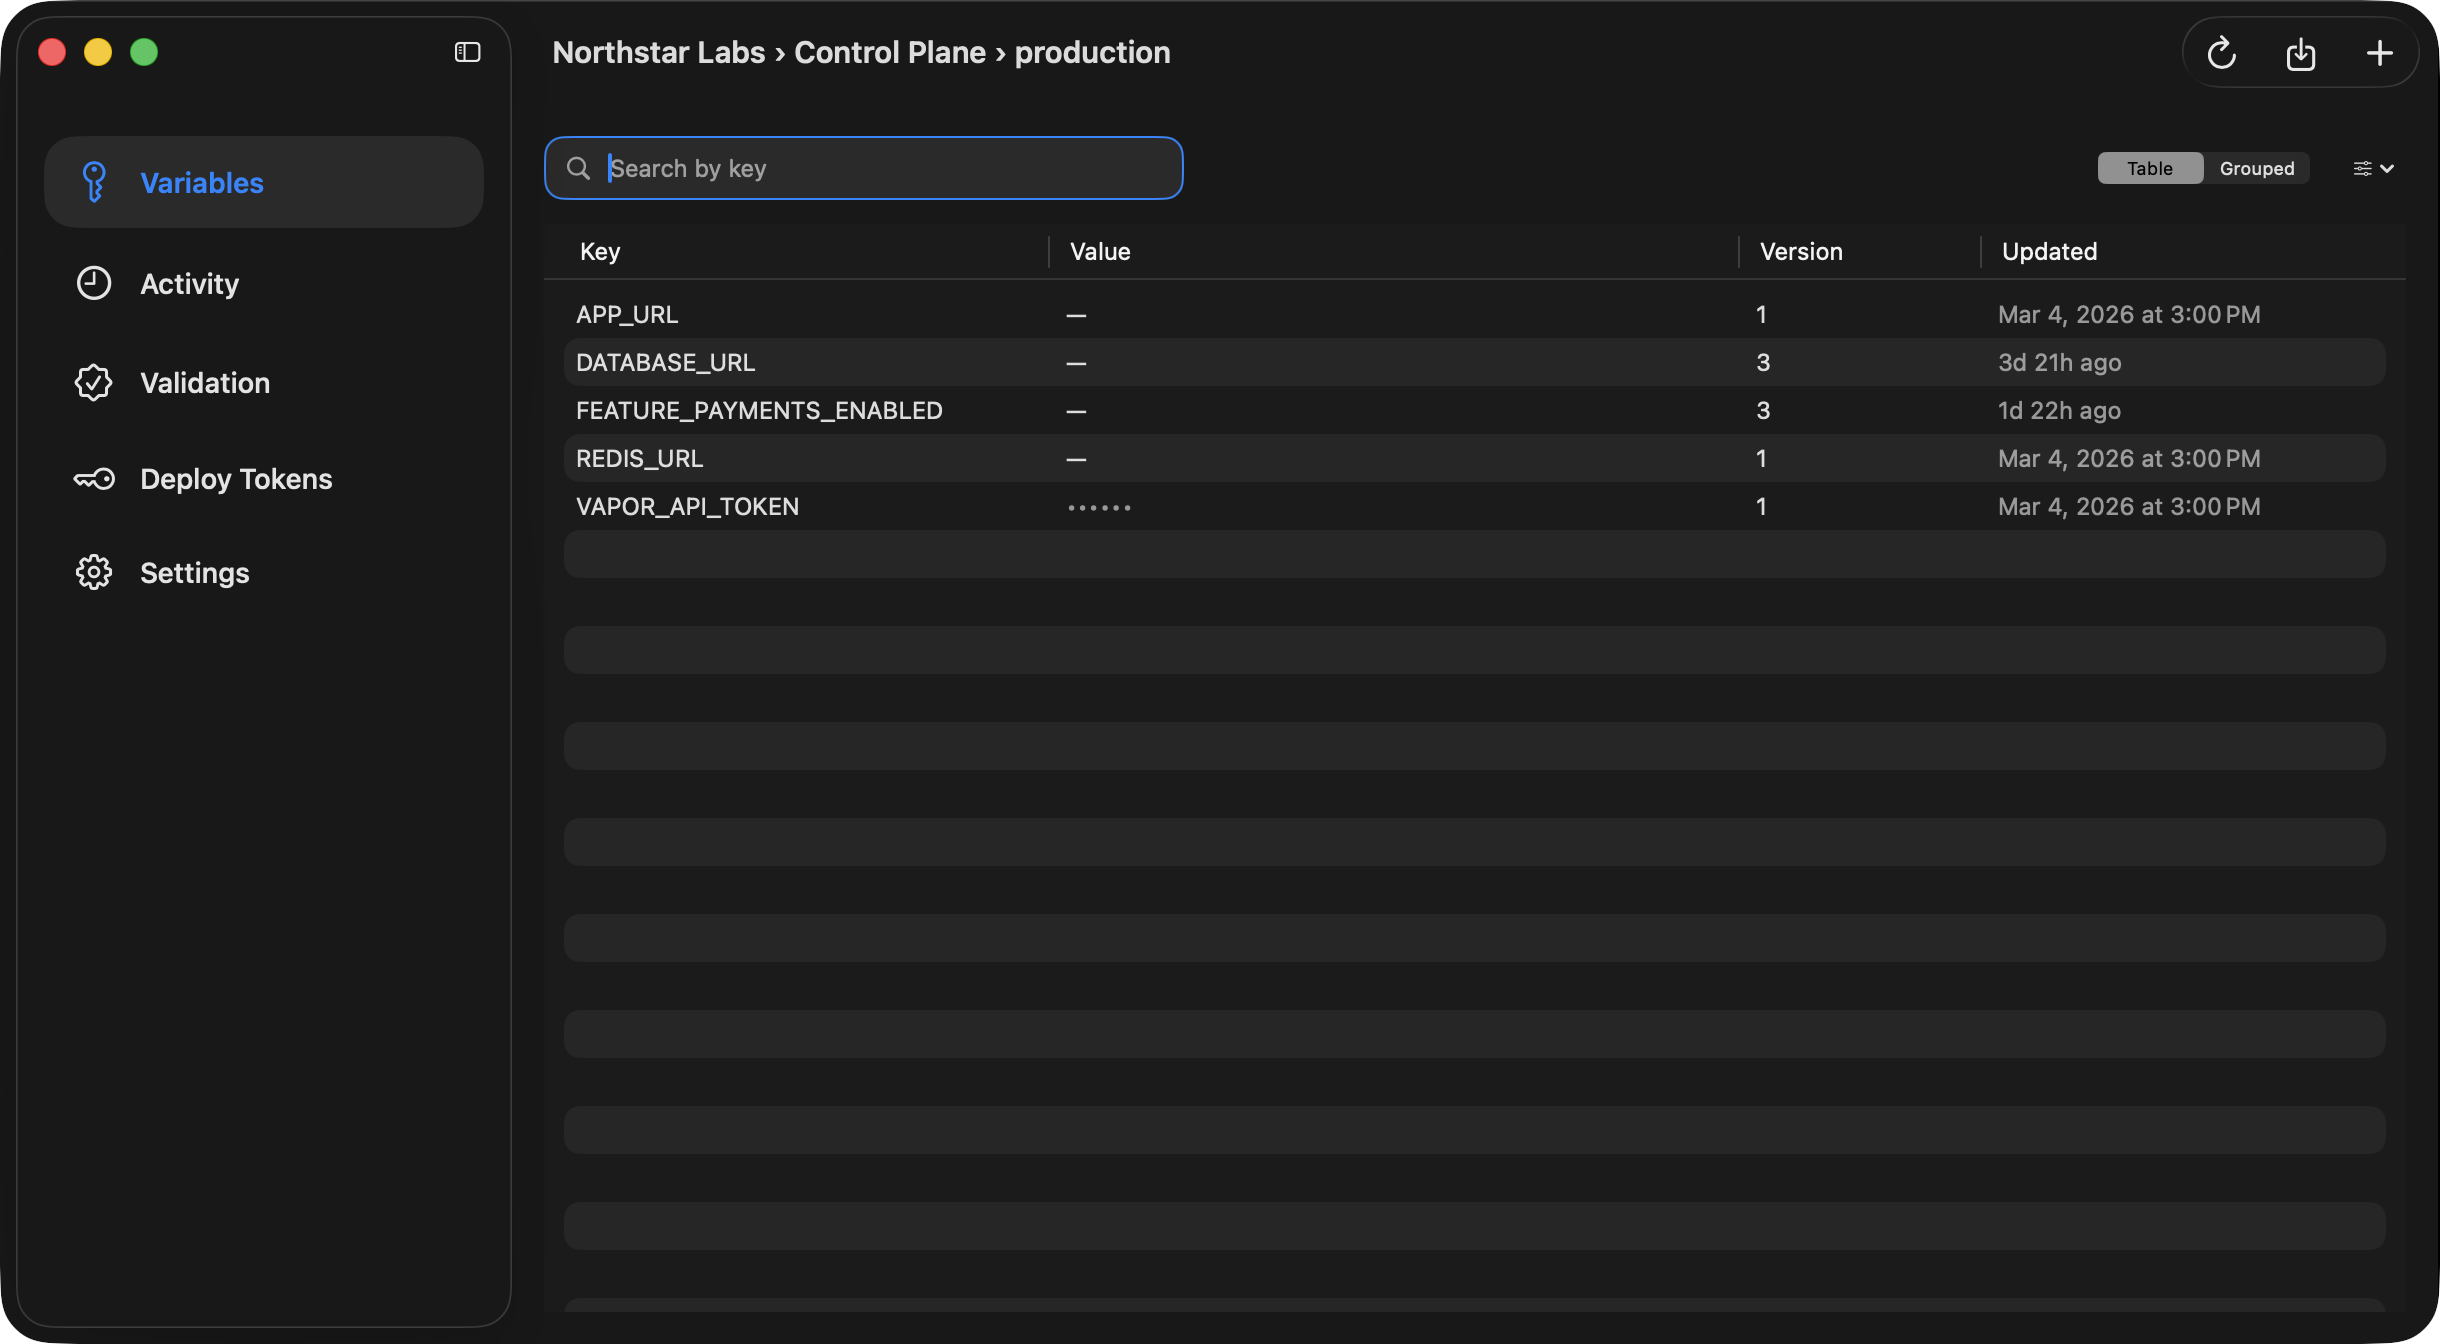Select the Variables section in the sidebar
This screenshot has height=1344, width=2440.
point(201,182)
